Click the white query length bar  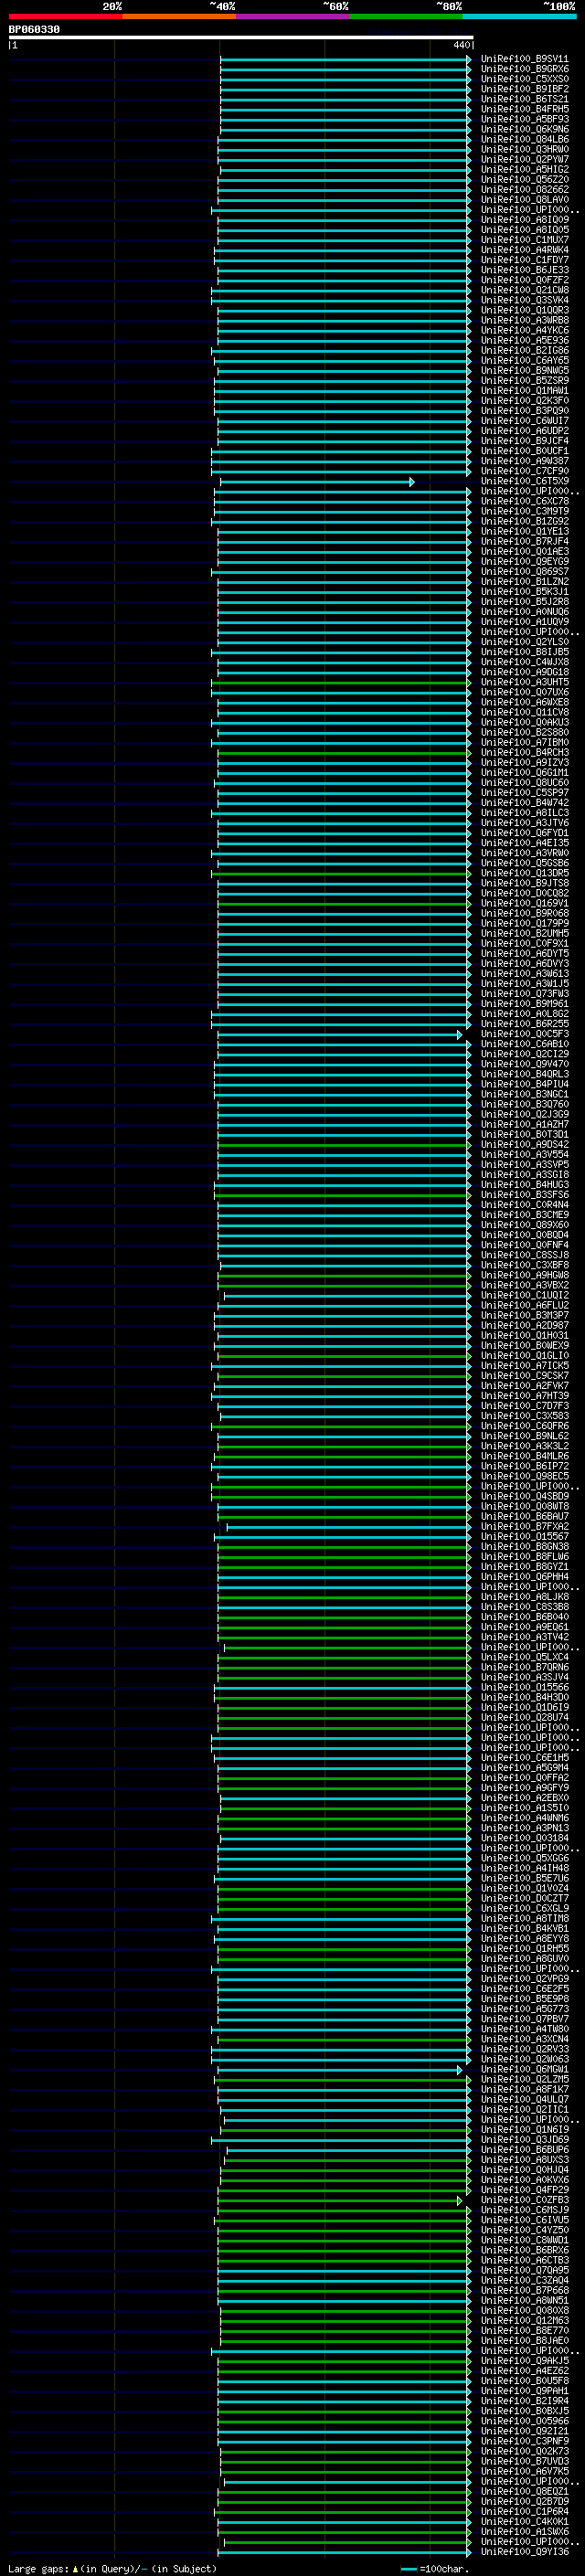click(x=241, y=37)
